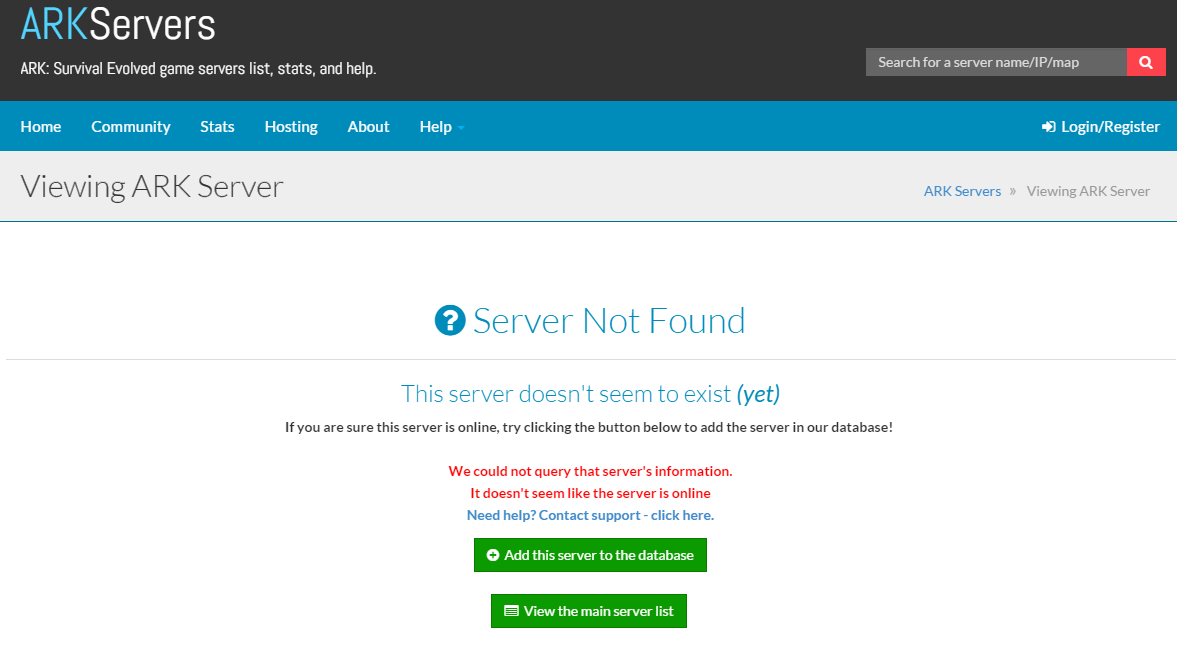Open the Community menu item
Screen dimensions: 1177x668
131,127
